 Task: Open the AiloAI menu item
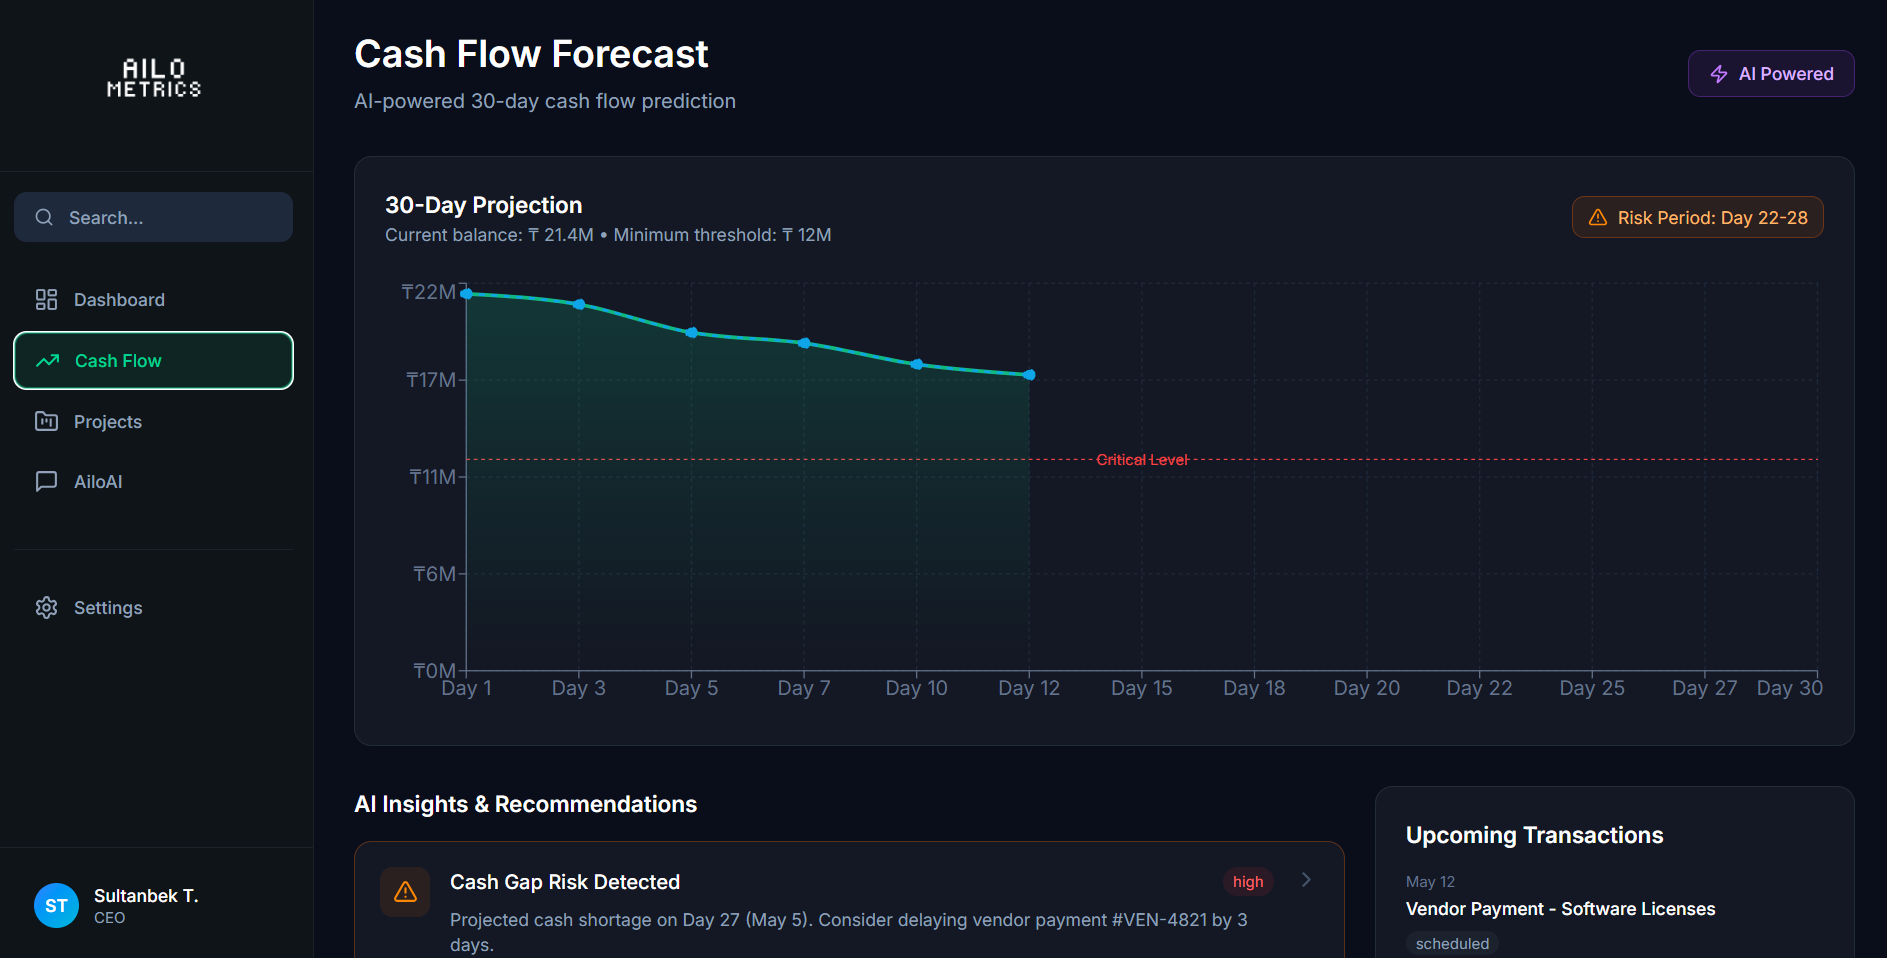coord(153,481)
